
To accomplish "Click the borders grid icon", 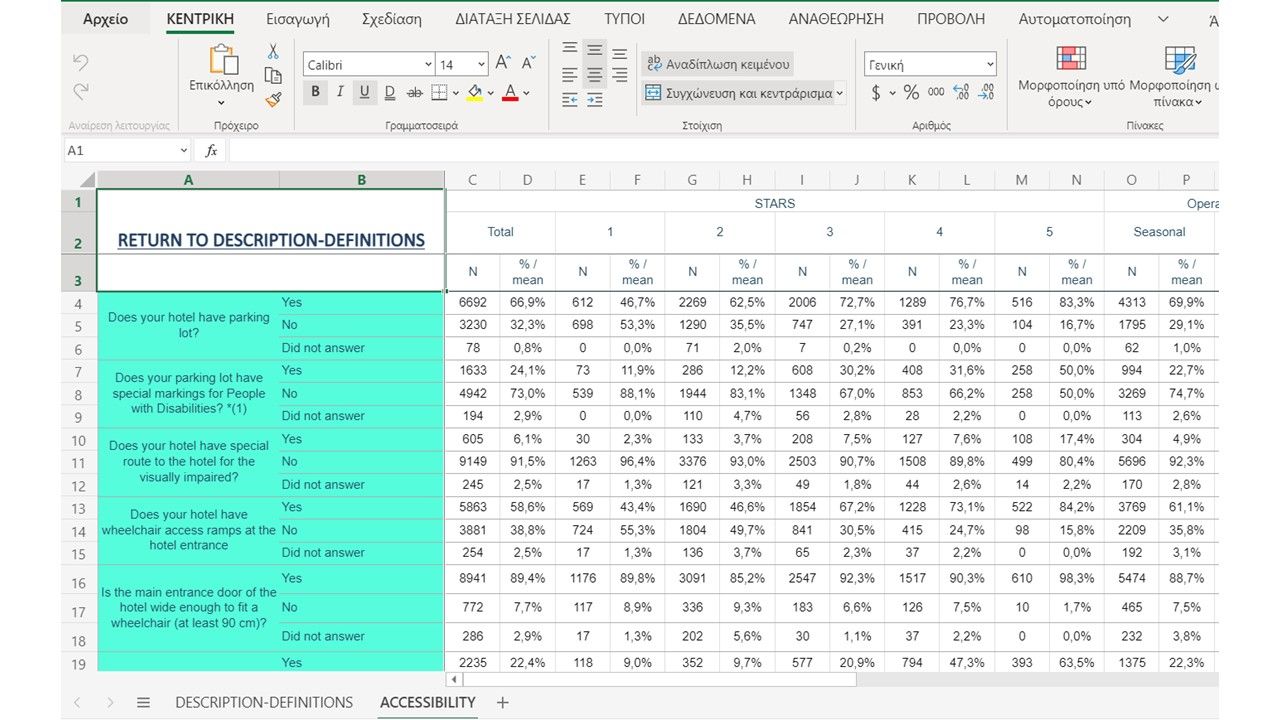I will 439,93.
